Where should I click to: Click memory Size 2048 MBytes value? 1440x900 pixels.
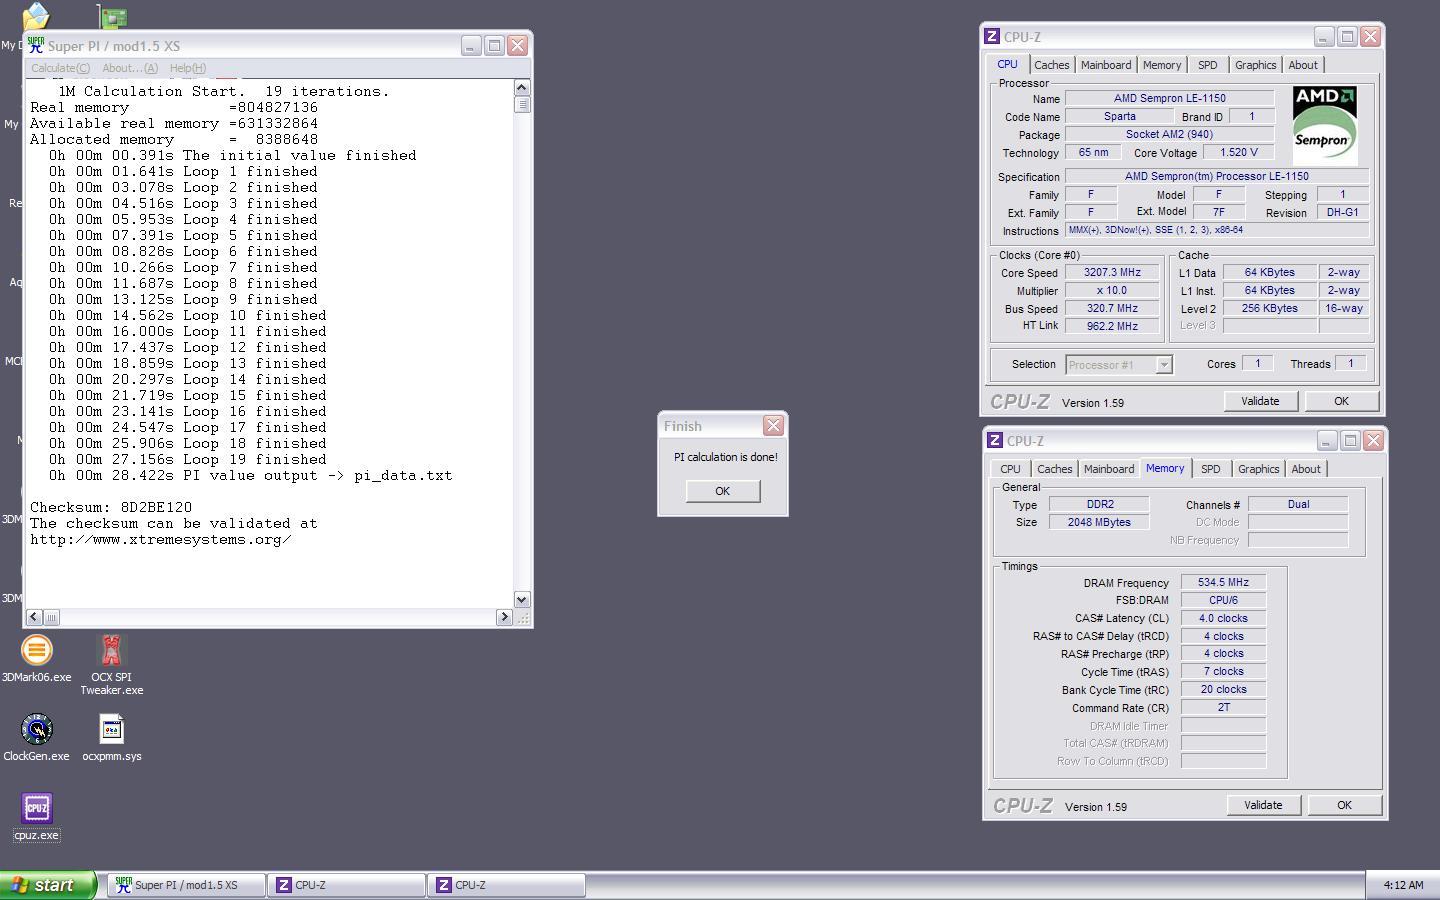(1099, 522)
